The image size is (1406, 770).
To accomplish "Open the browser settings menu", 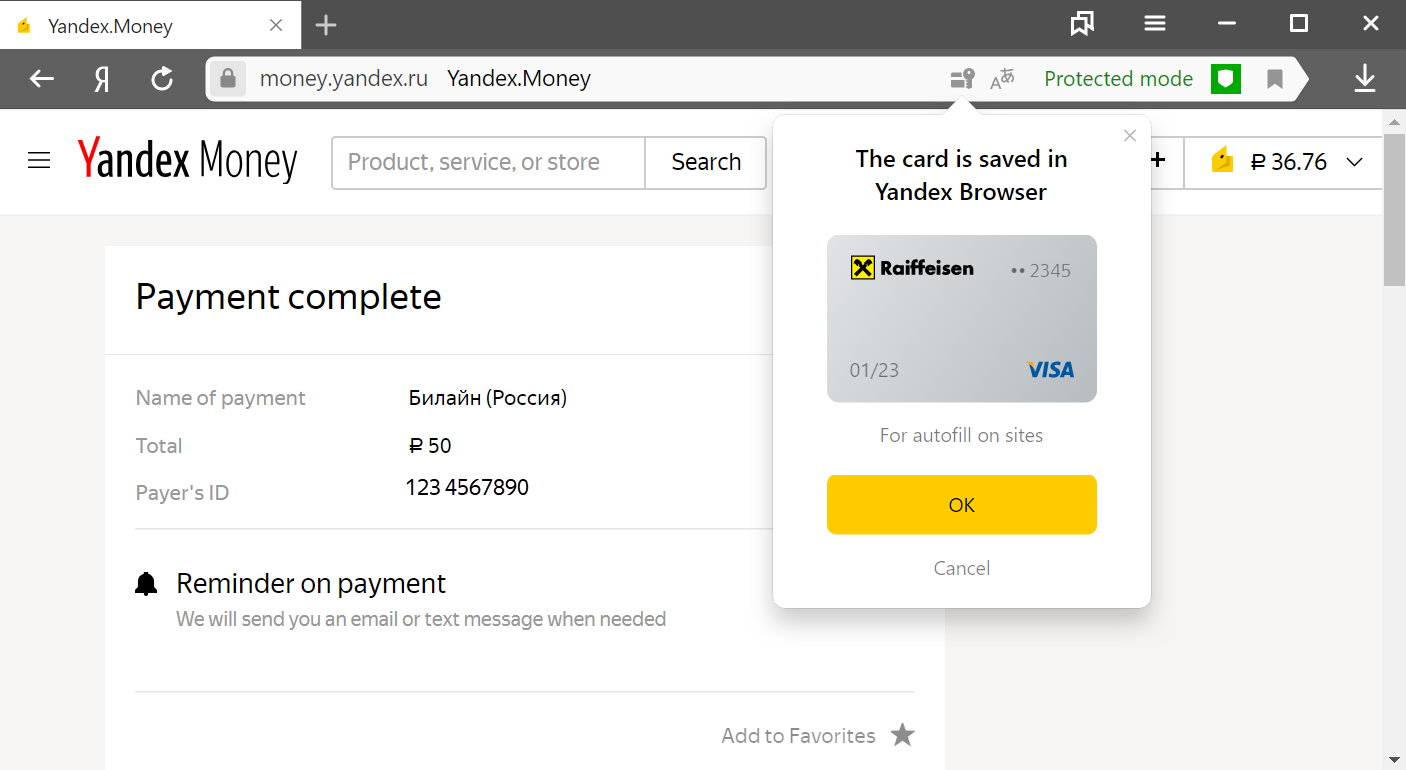I will click(1155, 24).
